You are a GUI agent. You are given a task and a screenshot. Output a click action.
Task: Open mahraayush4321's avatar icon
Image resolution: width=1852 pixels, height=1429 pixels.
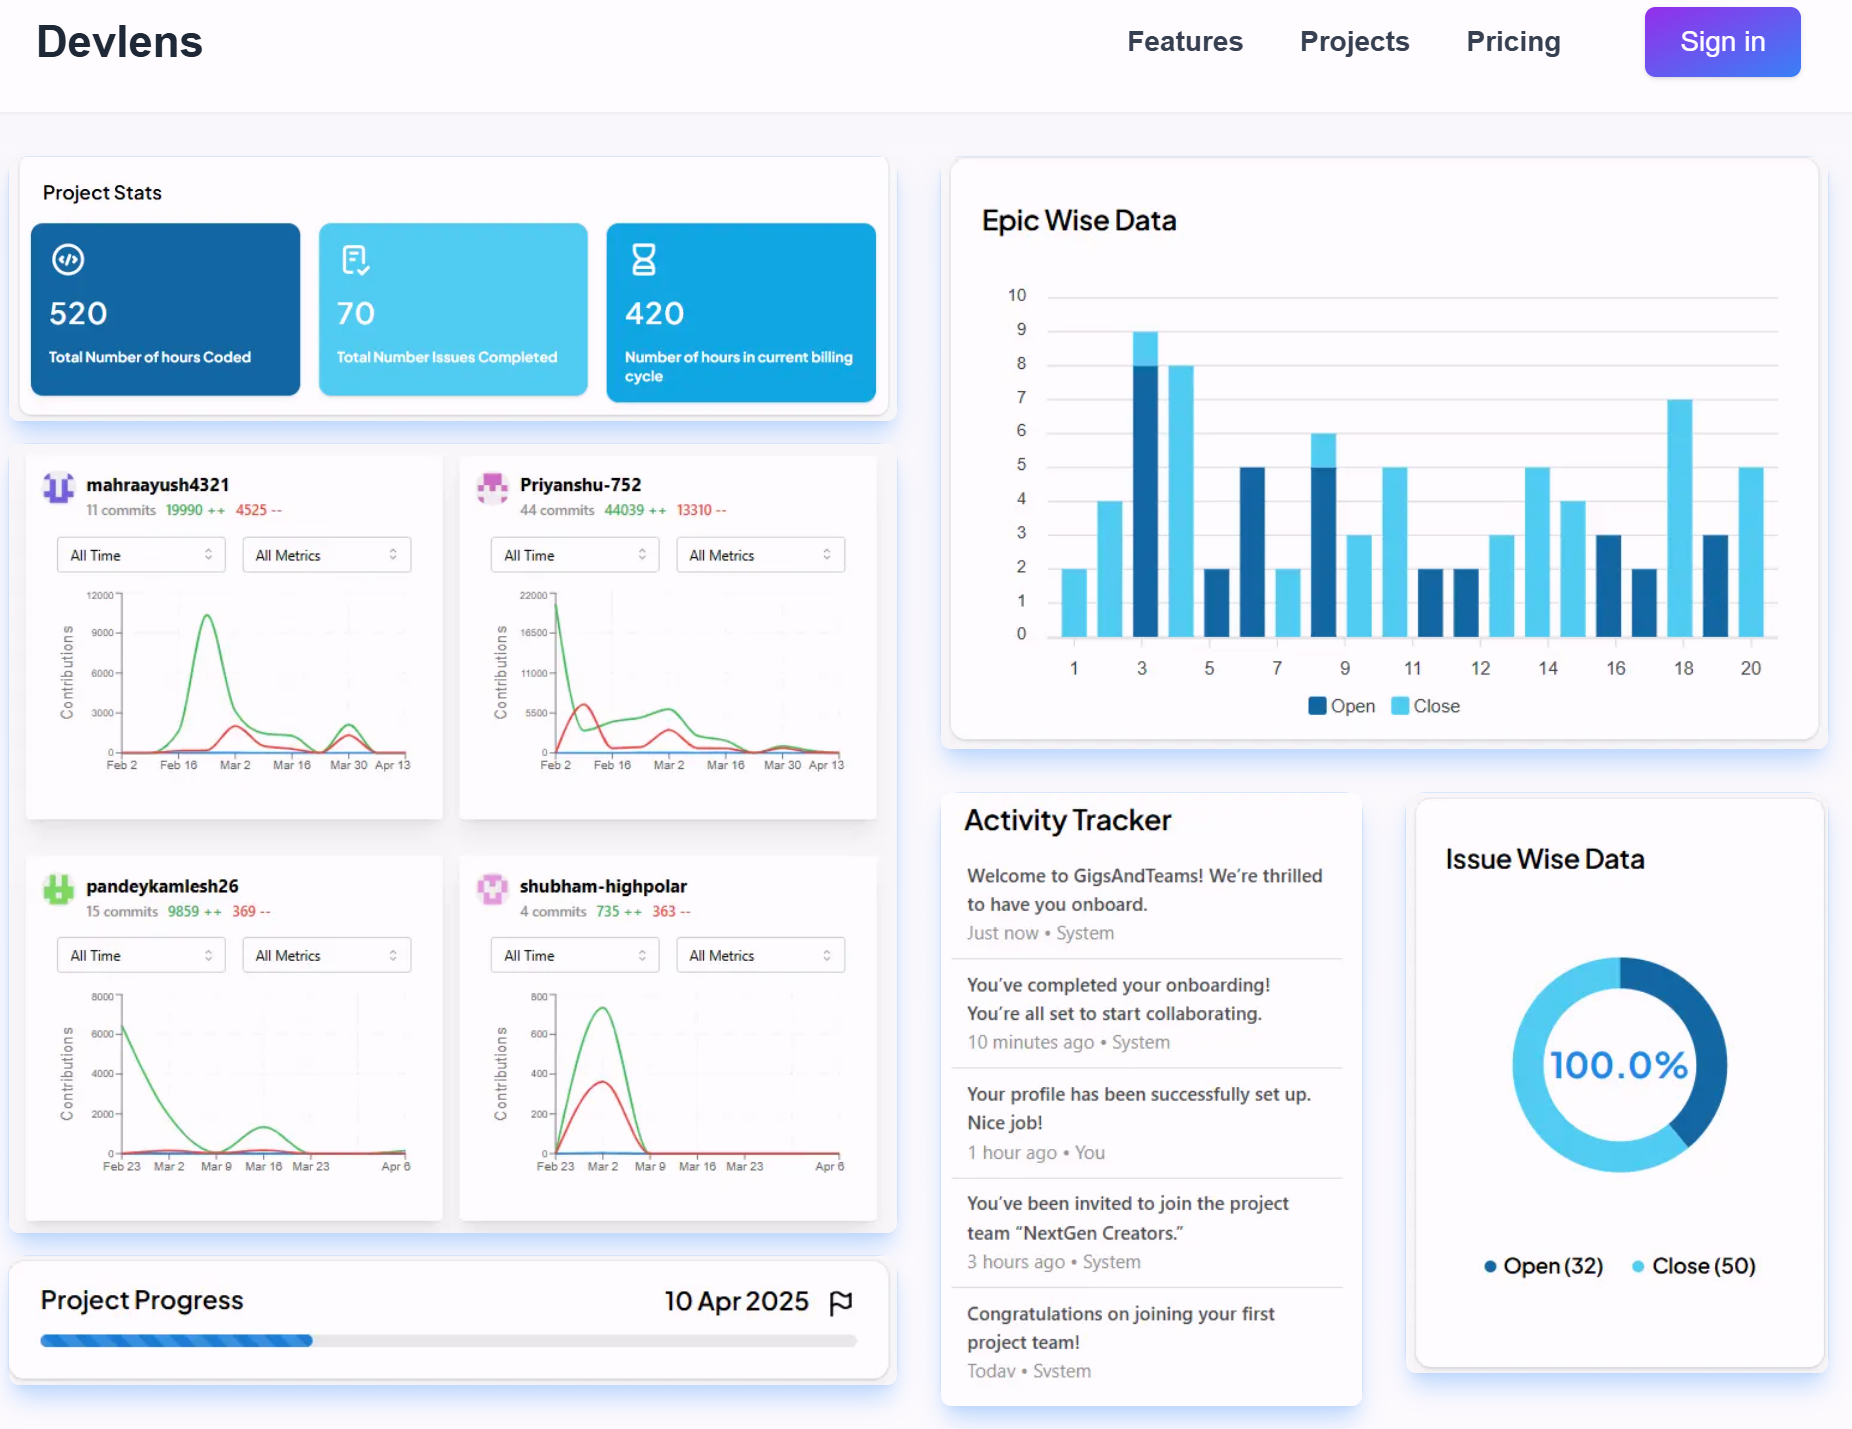point(59,488)
